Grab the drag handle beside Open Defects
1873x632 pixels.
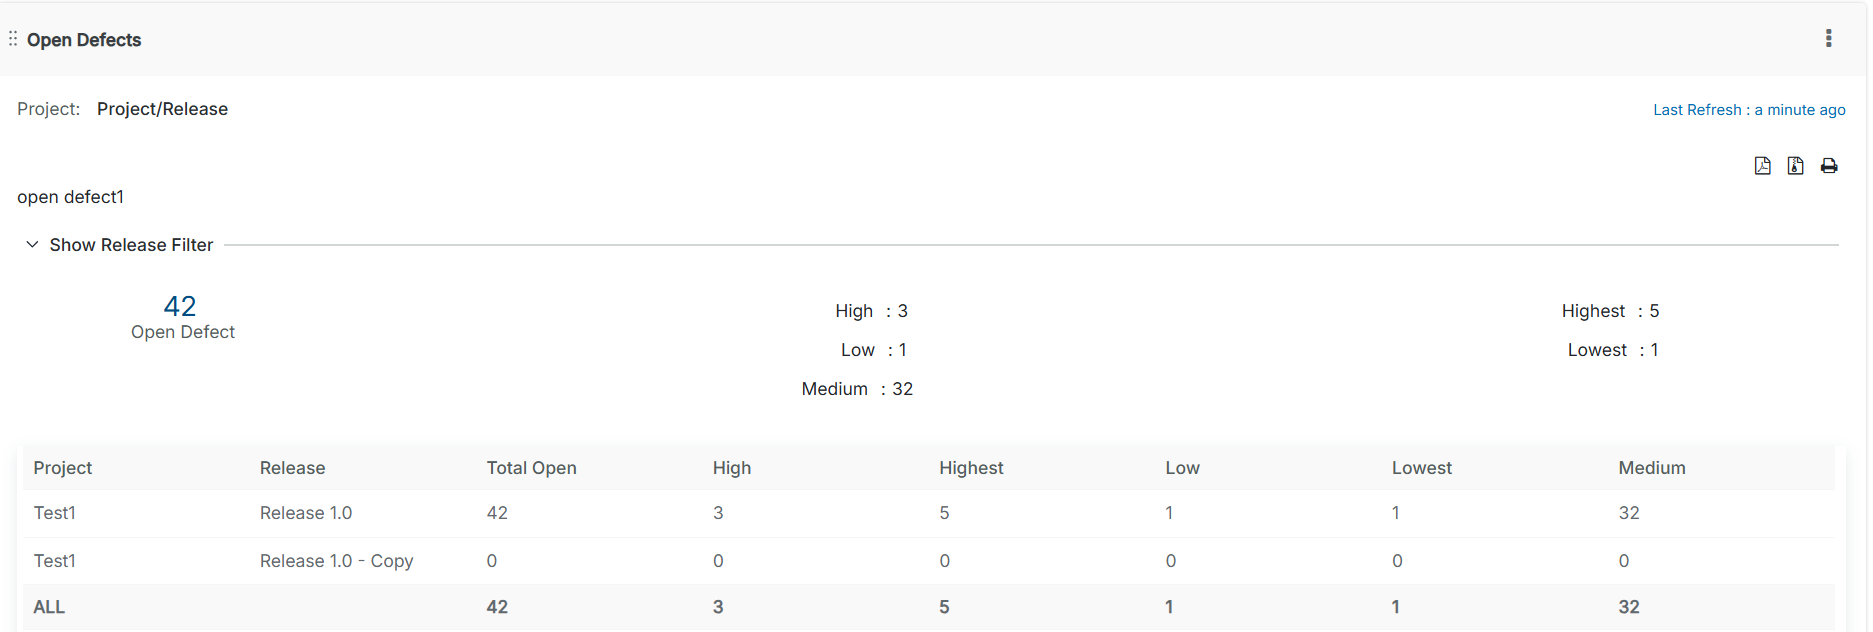coord(13,39)
